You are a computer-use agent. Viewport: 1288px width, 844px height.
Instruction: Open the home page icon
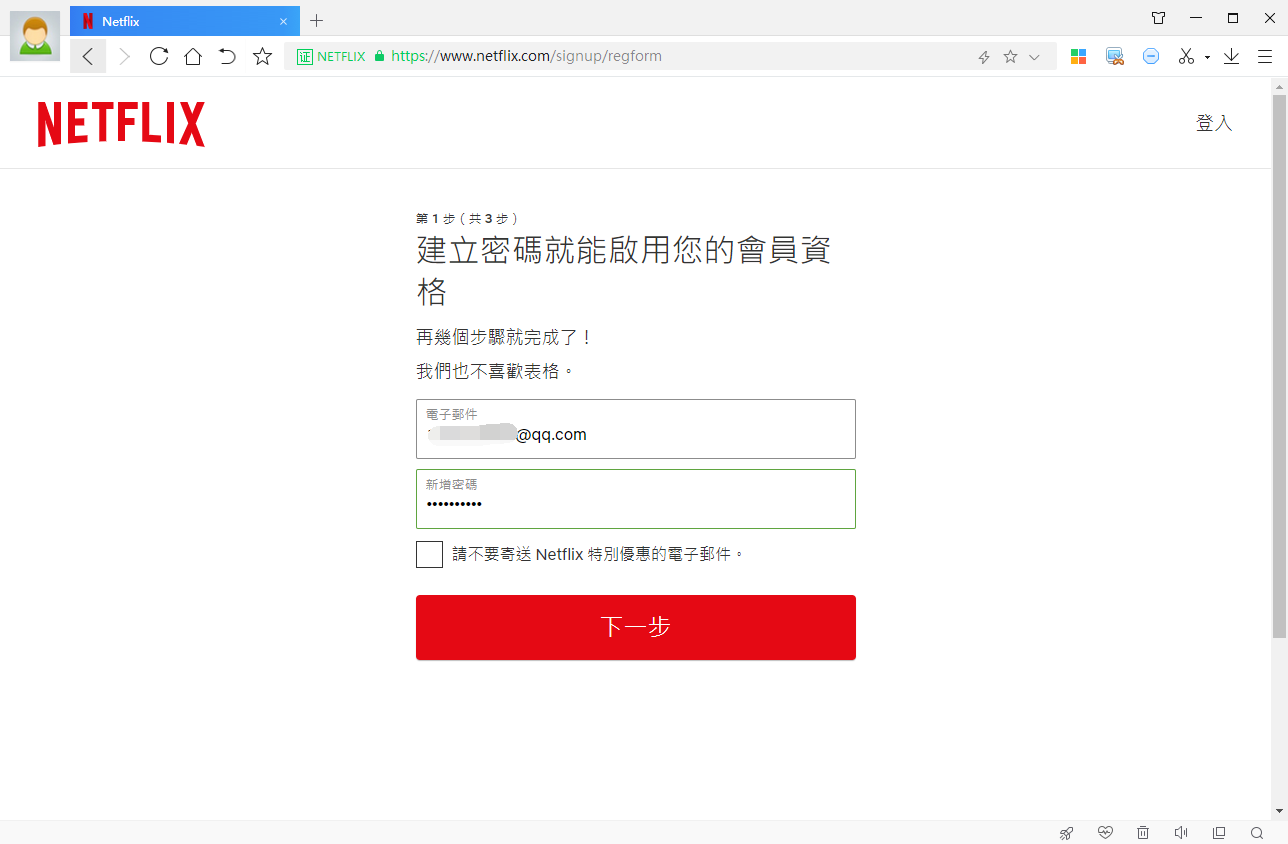click(x=193, y=56)
